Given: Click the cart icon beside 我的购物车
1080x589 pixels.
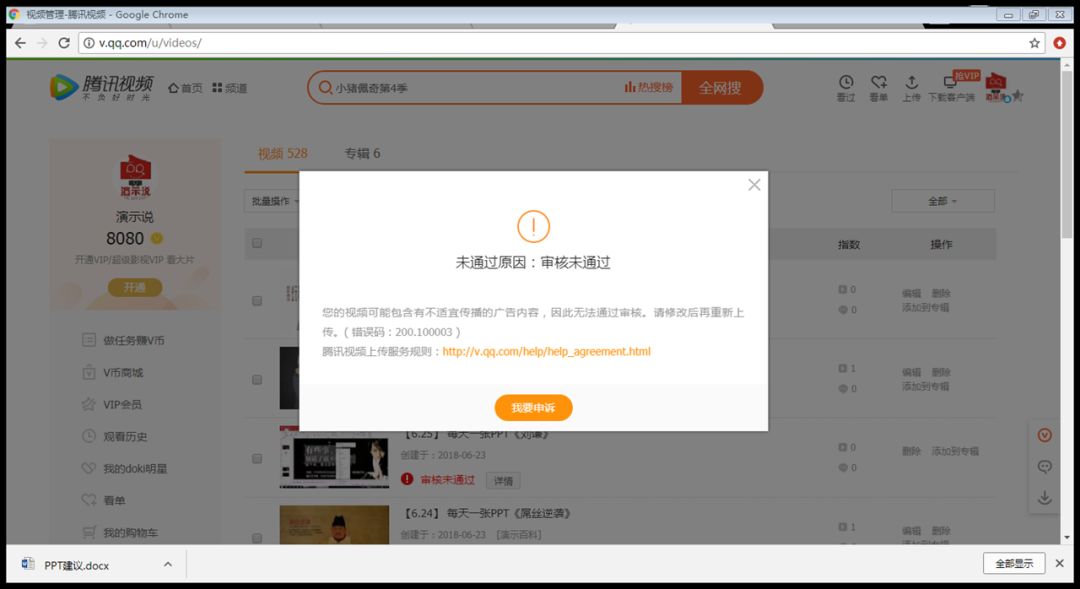Looking at the screenshot, I should point(89,533).
